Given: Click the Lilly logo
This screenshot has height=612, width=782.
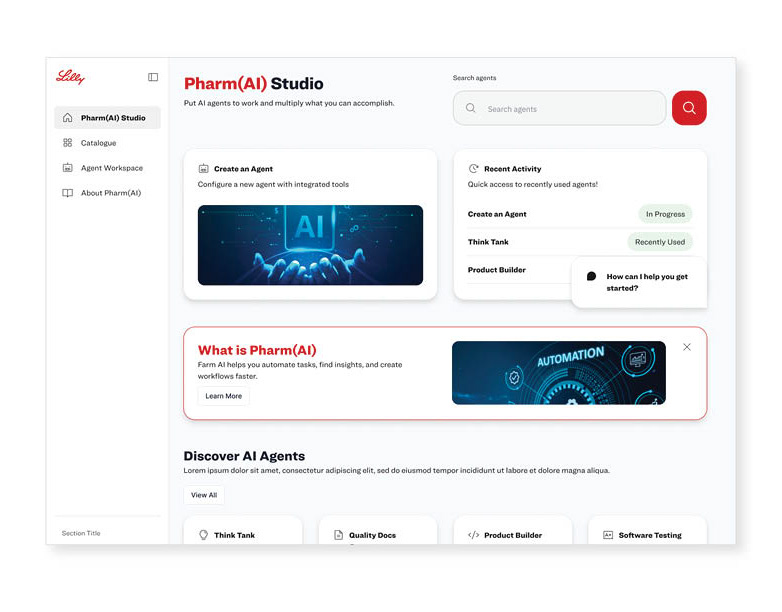Looking at the screenshot, I should tap(70, 77).
